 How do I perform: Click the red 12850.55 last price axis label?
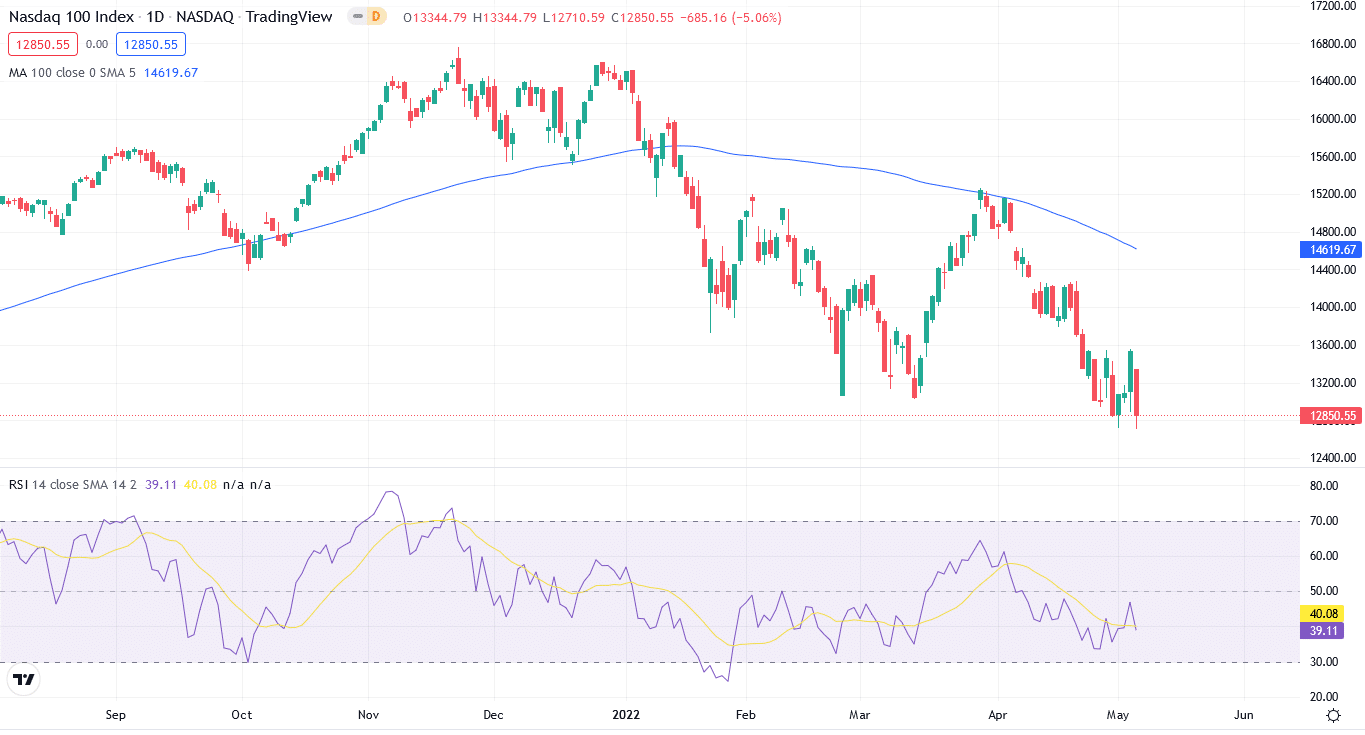tap(1329, 415)
